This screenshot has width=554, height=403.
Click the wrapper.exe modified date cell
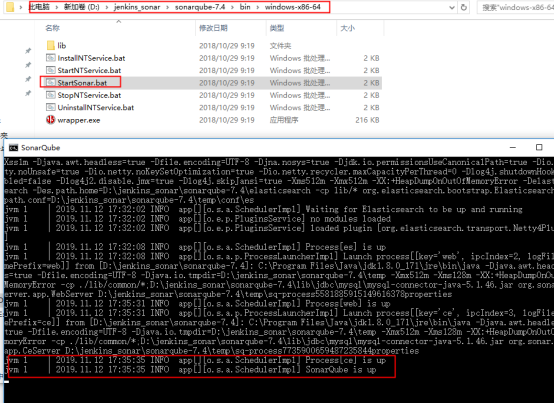(x=226, y=120)
